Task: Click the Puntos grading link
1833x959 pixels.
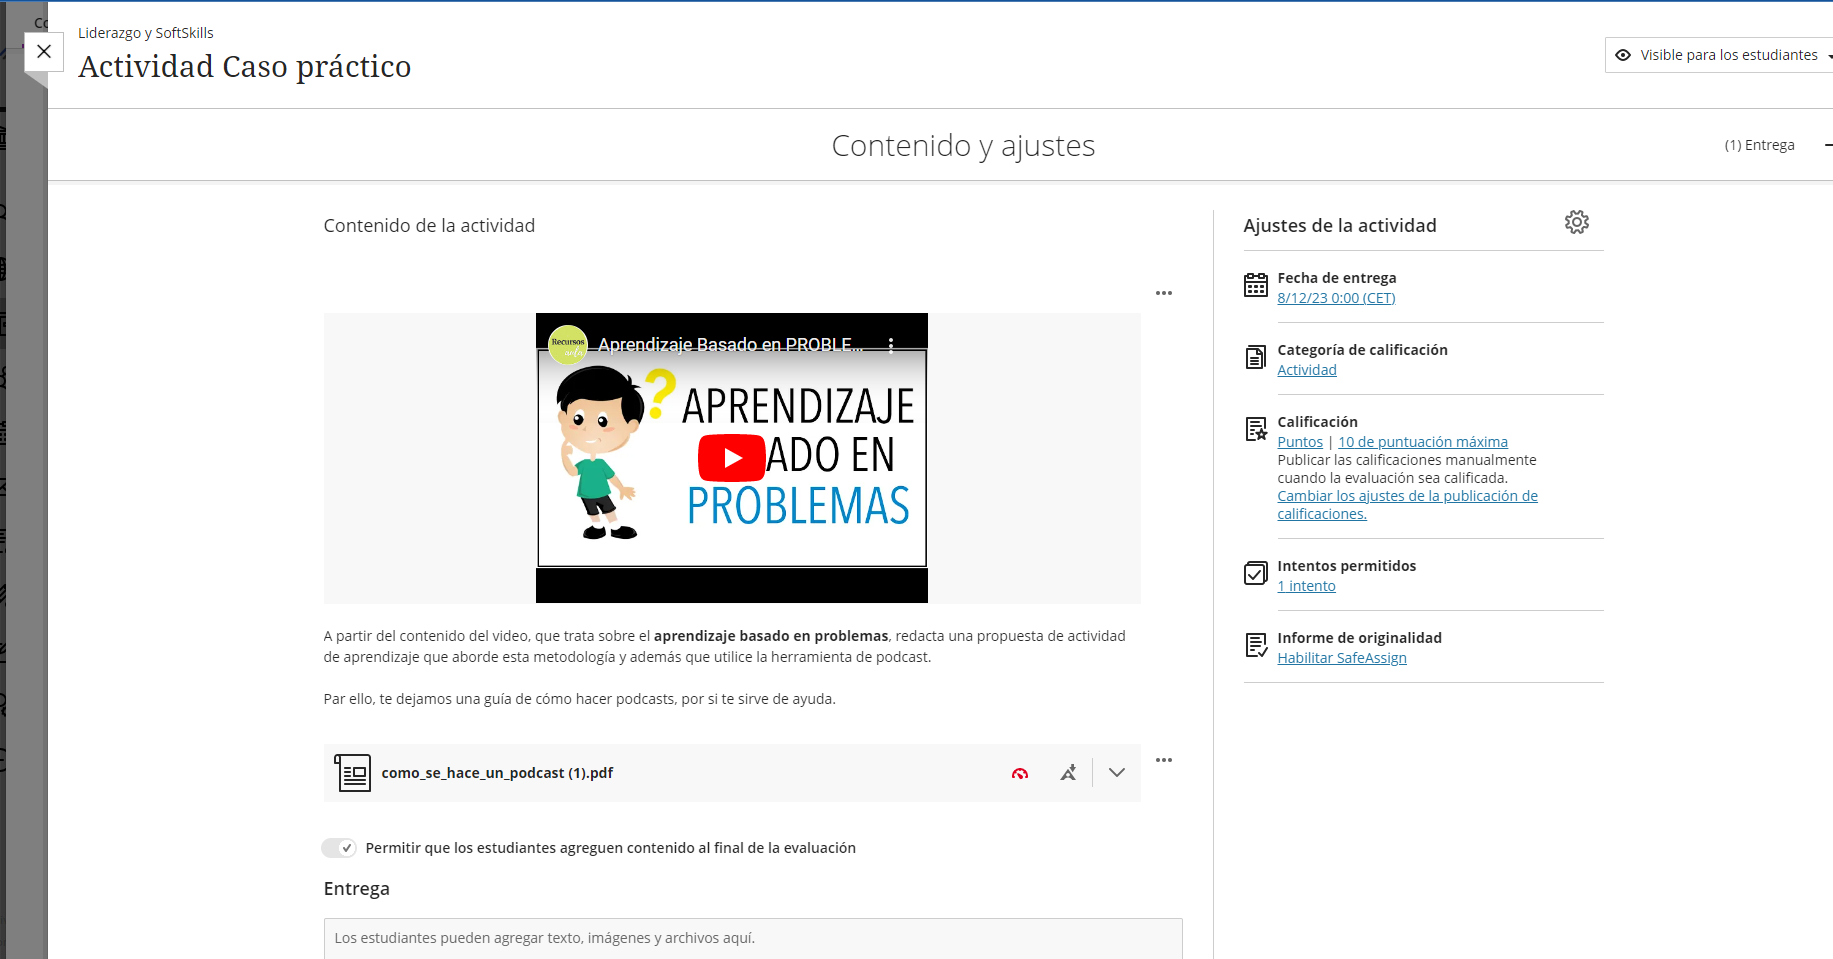Action: [1300, 442]
